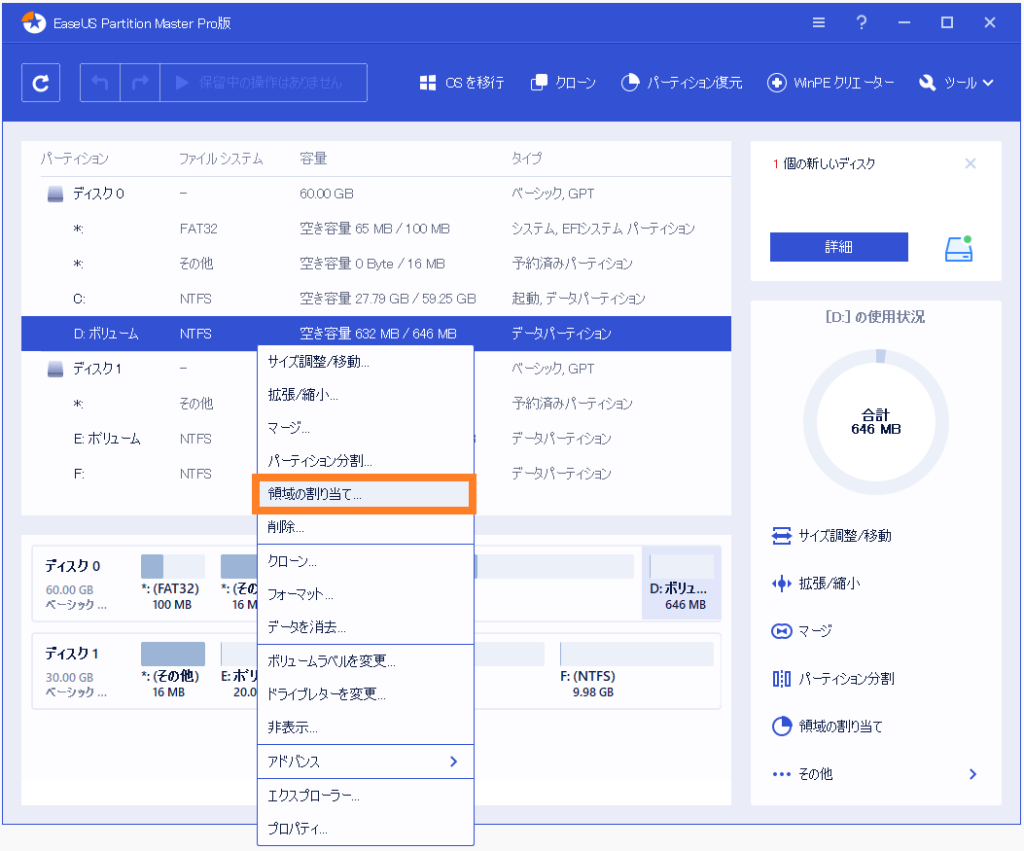Click the タイプ column header
Viewport: 1024px width, 851px height.
(x=526, y=159)
